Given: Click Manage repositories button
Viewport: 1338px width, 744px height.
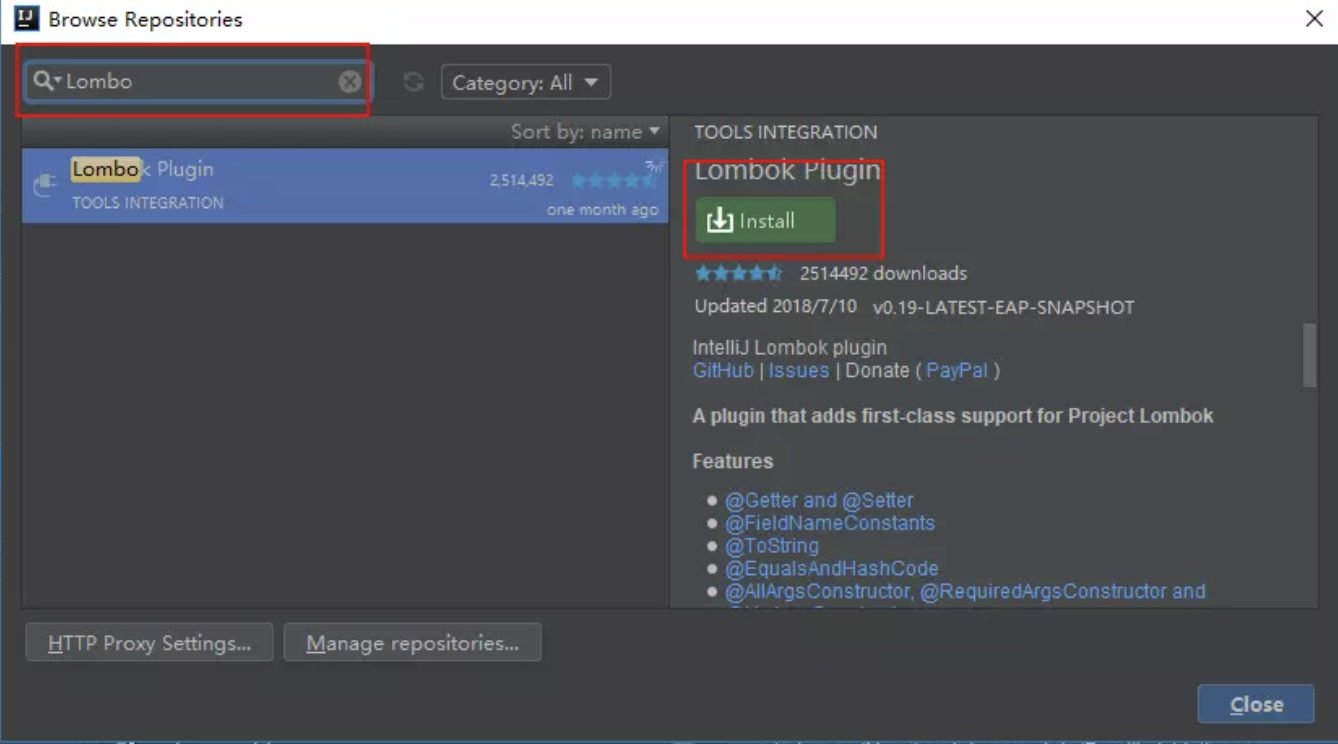Looking at the screenshot, I should tap(412, 643).
